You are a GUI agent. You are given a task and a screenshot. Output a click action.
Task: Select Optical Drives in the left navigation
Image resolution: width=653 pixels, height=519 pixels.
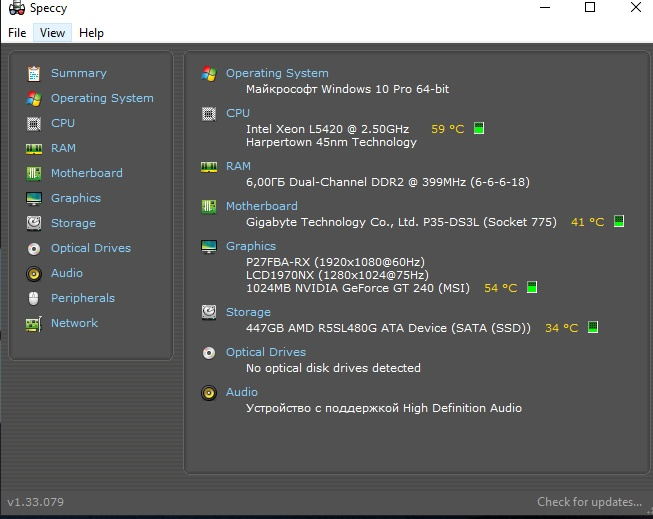click(91, 248)
